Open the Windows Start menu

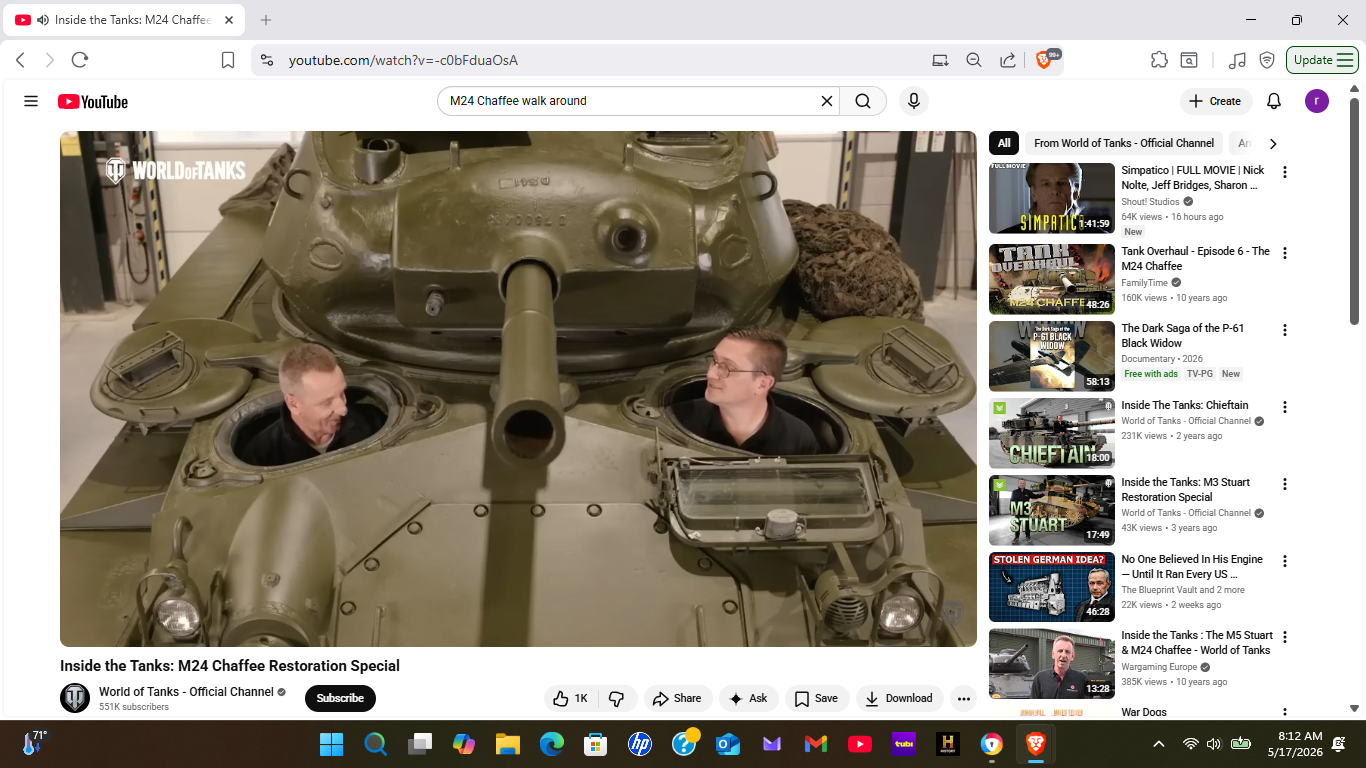tap(331, 744)
